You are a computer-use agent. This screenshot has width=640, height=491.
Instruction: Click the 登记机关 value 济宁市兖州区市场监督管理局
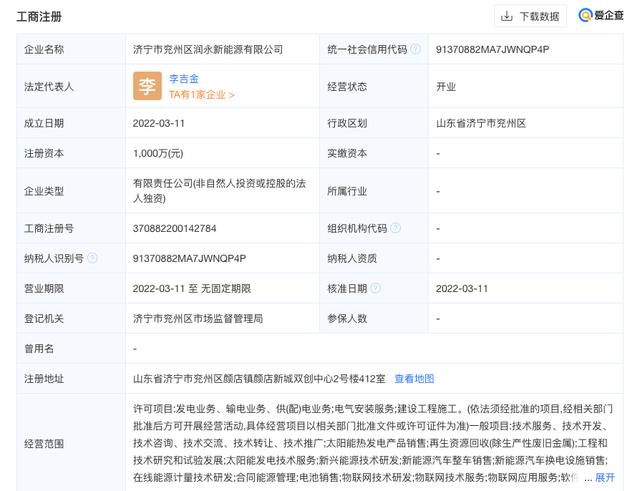click(198, 318)
